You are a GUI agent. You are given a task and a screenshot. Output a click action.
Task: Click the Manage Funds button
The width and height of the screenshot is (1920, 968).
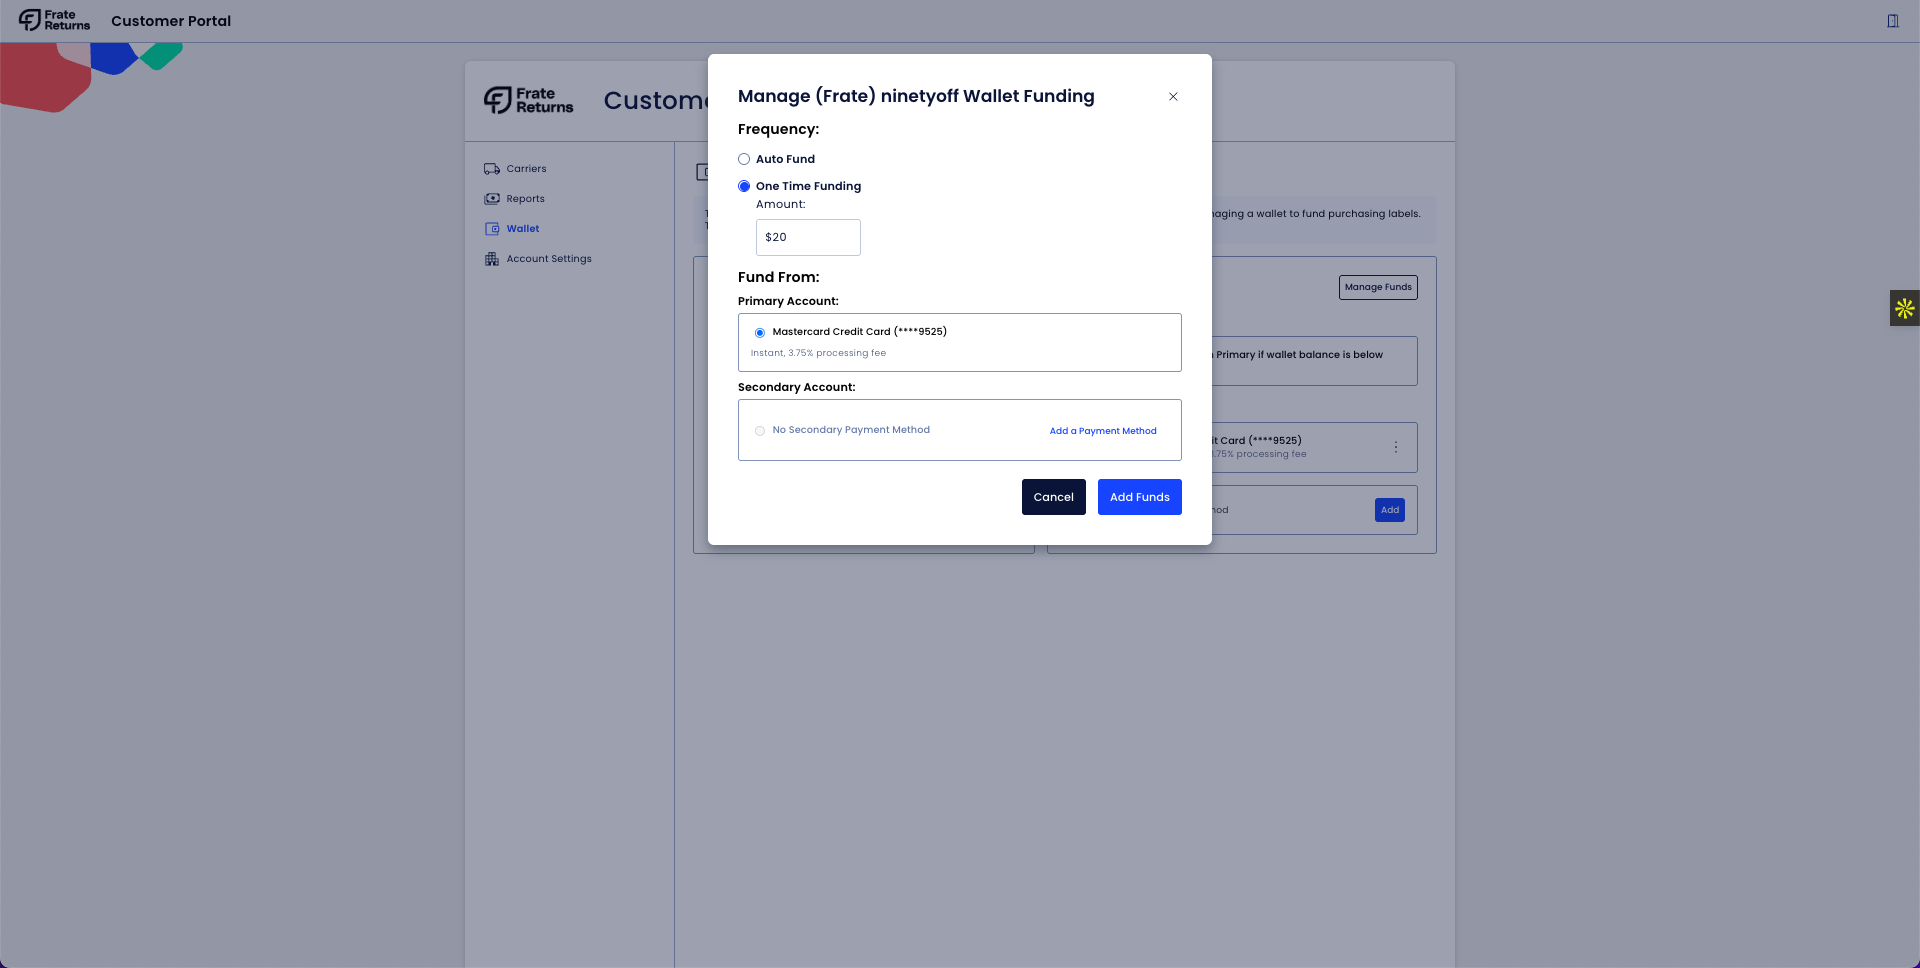[1378, 287]
